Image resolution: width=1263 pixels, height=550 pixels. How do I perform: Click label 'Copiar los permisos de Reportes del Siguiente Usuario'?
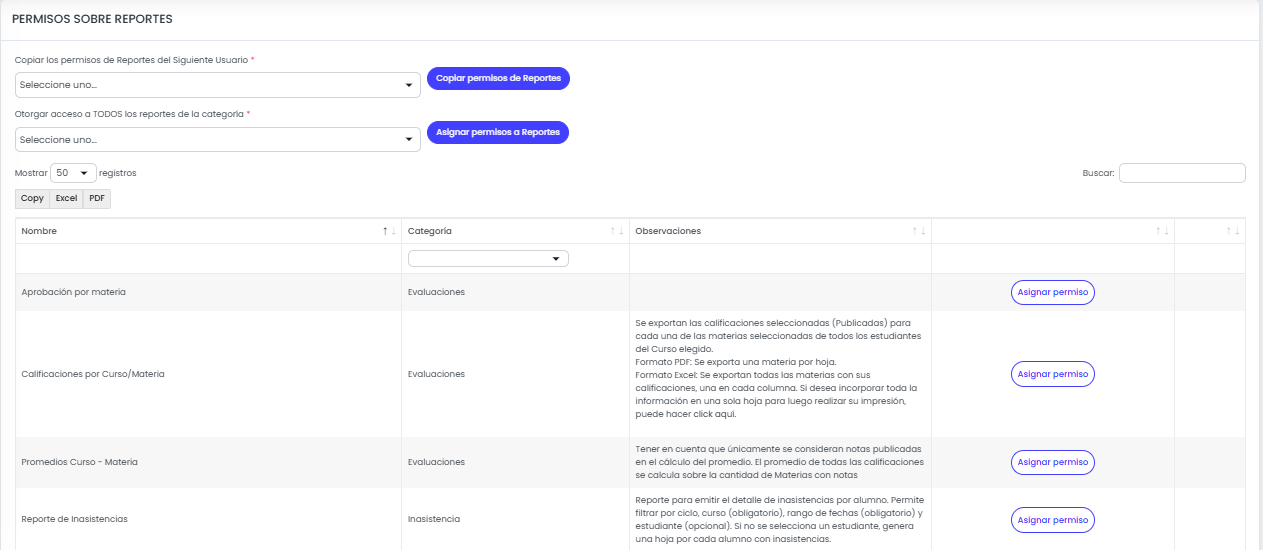(131, 60)
